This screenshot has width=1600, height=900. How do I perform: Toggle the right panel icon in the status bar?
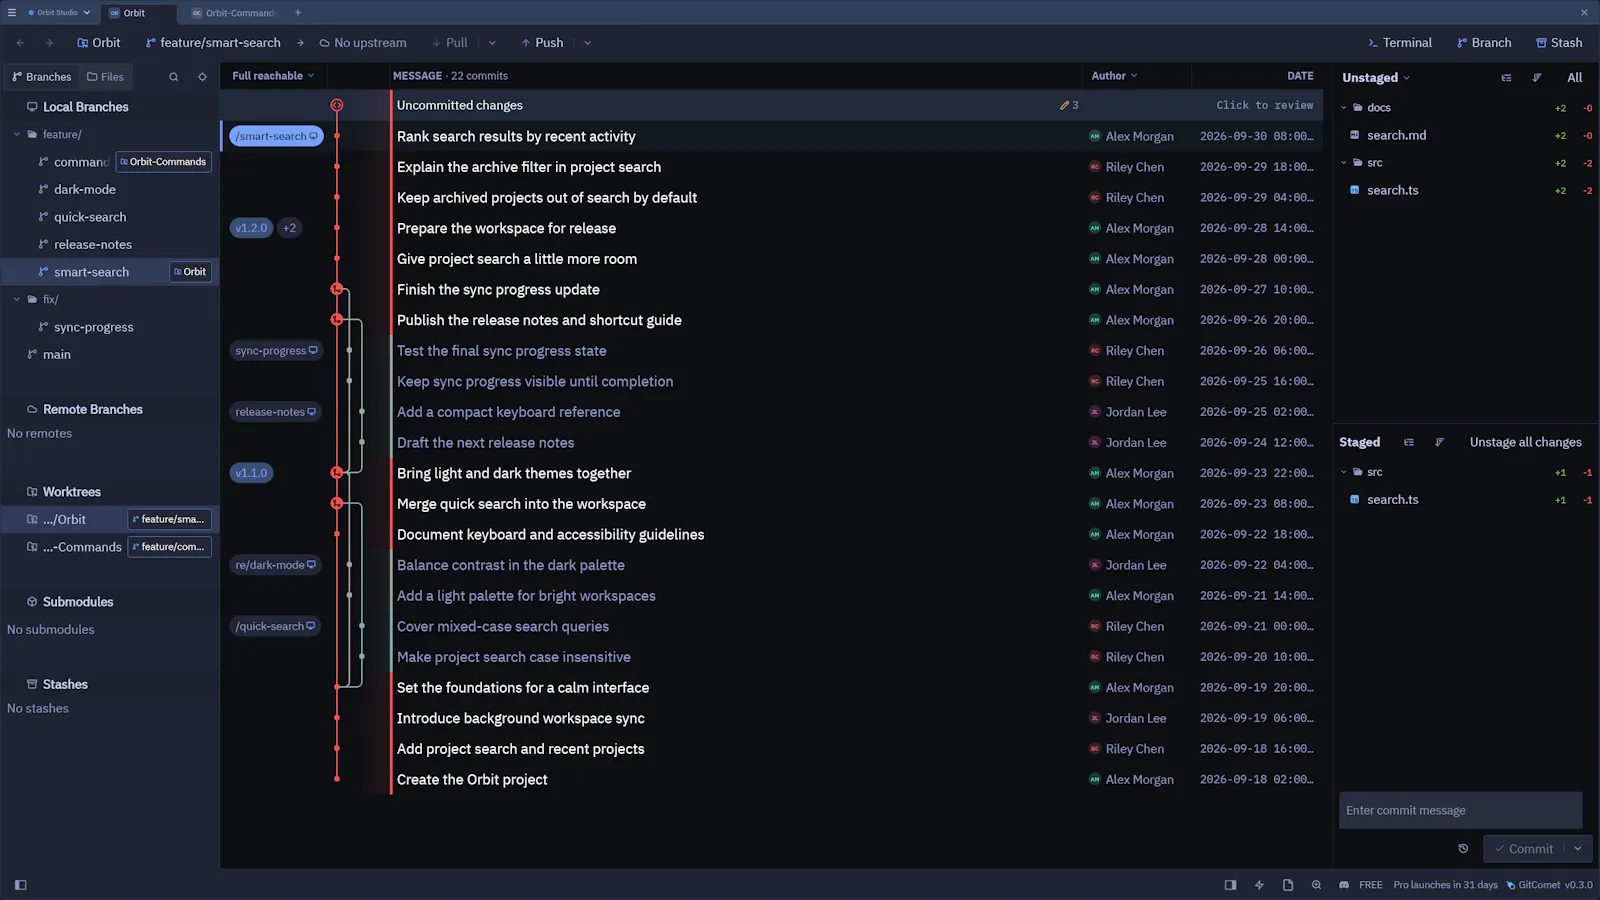pos(1230,885)
